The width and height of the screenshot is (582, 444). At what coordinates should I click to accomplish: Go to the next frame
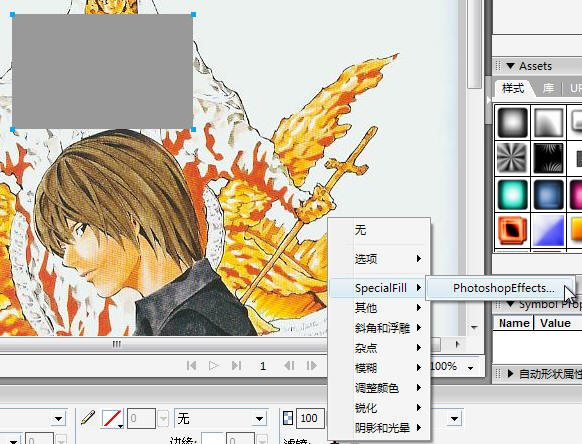pyautogui.click(x=311, y=366)
